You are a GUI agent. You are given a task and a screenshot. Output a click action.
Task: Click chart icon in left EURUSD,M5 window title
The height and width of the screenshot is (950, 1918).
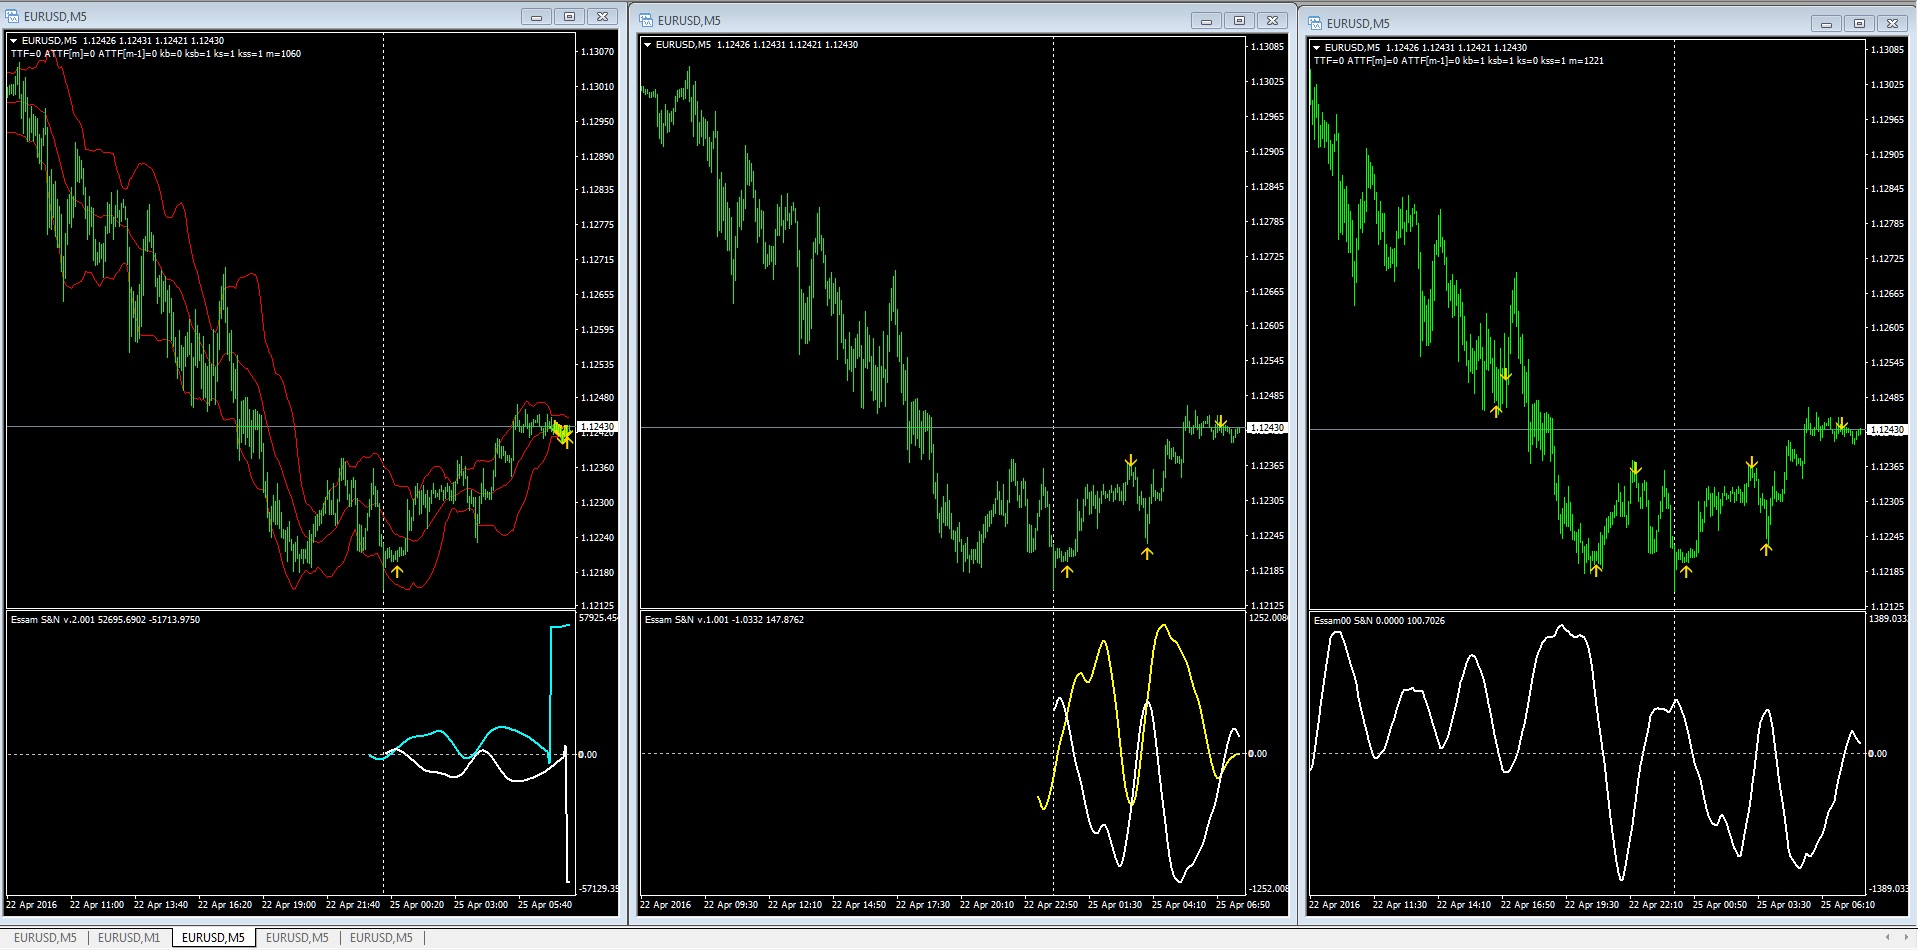point(13,16)
